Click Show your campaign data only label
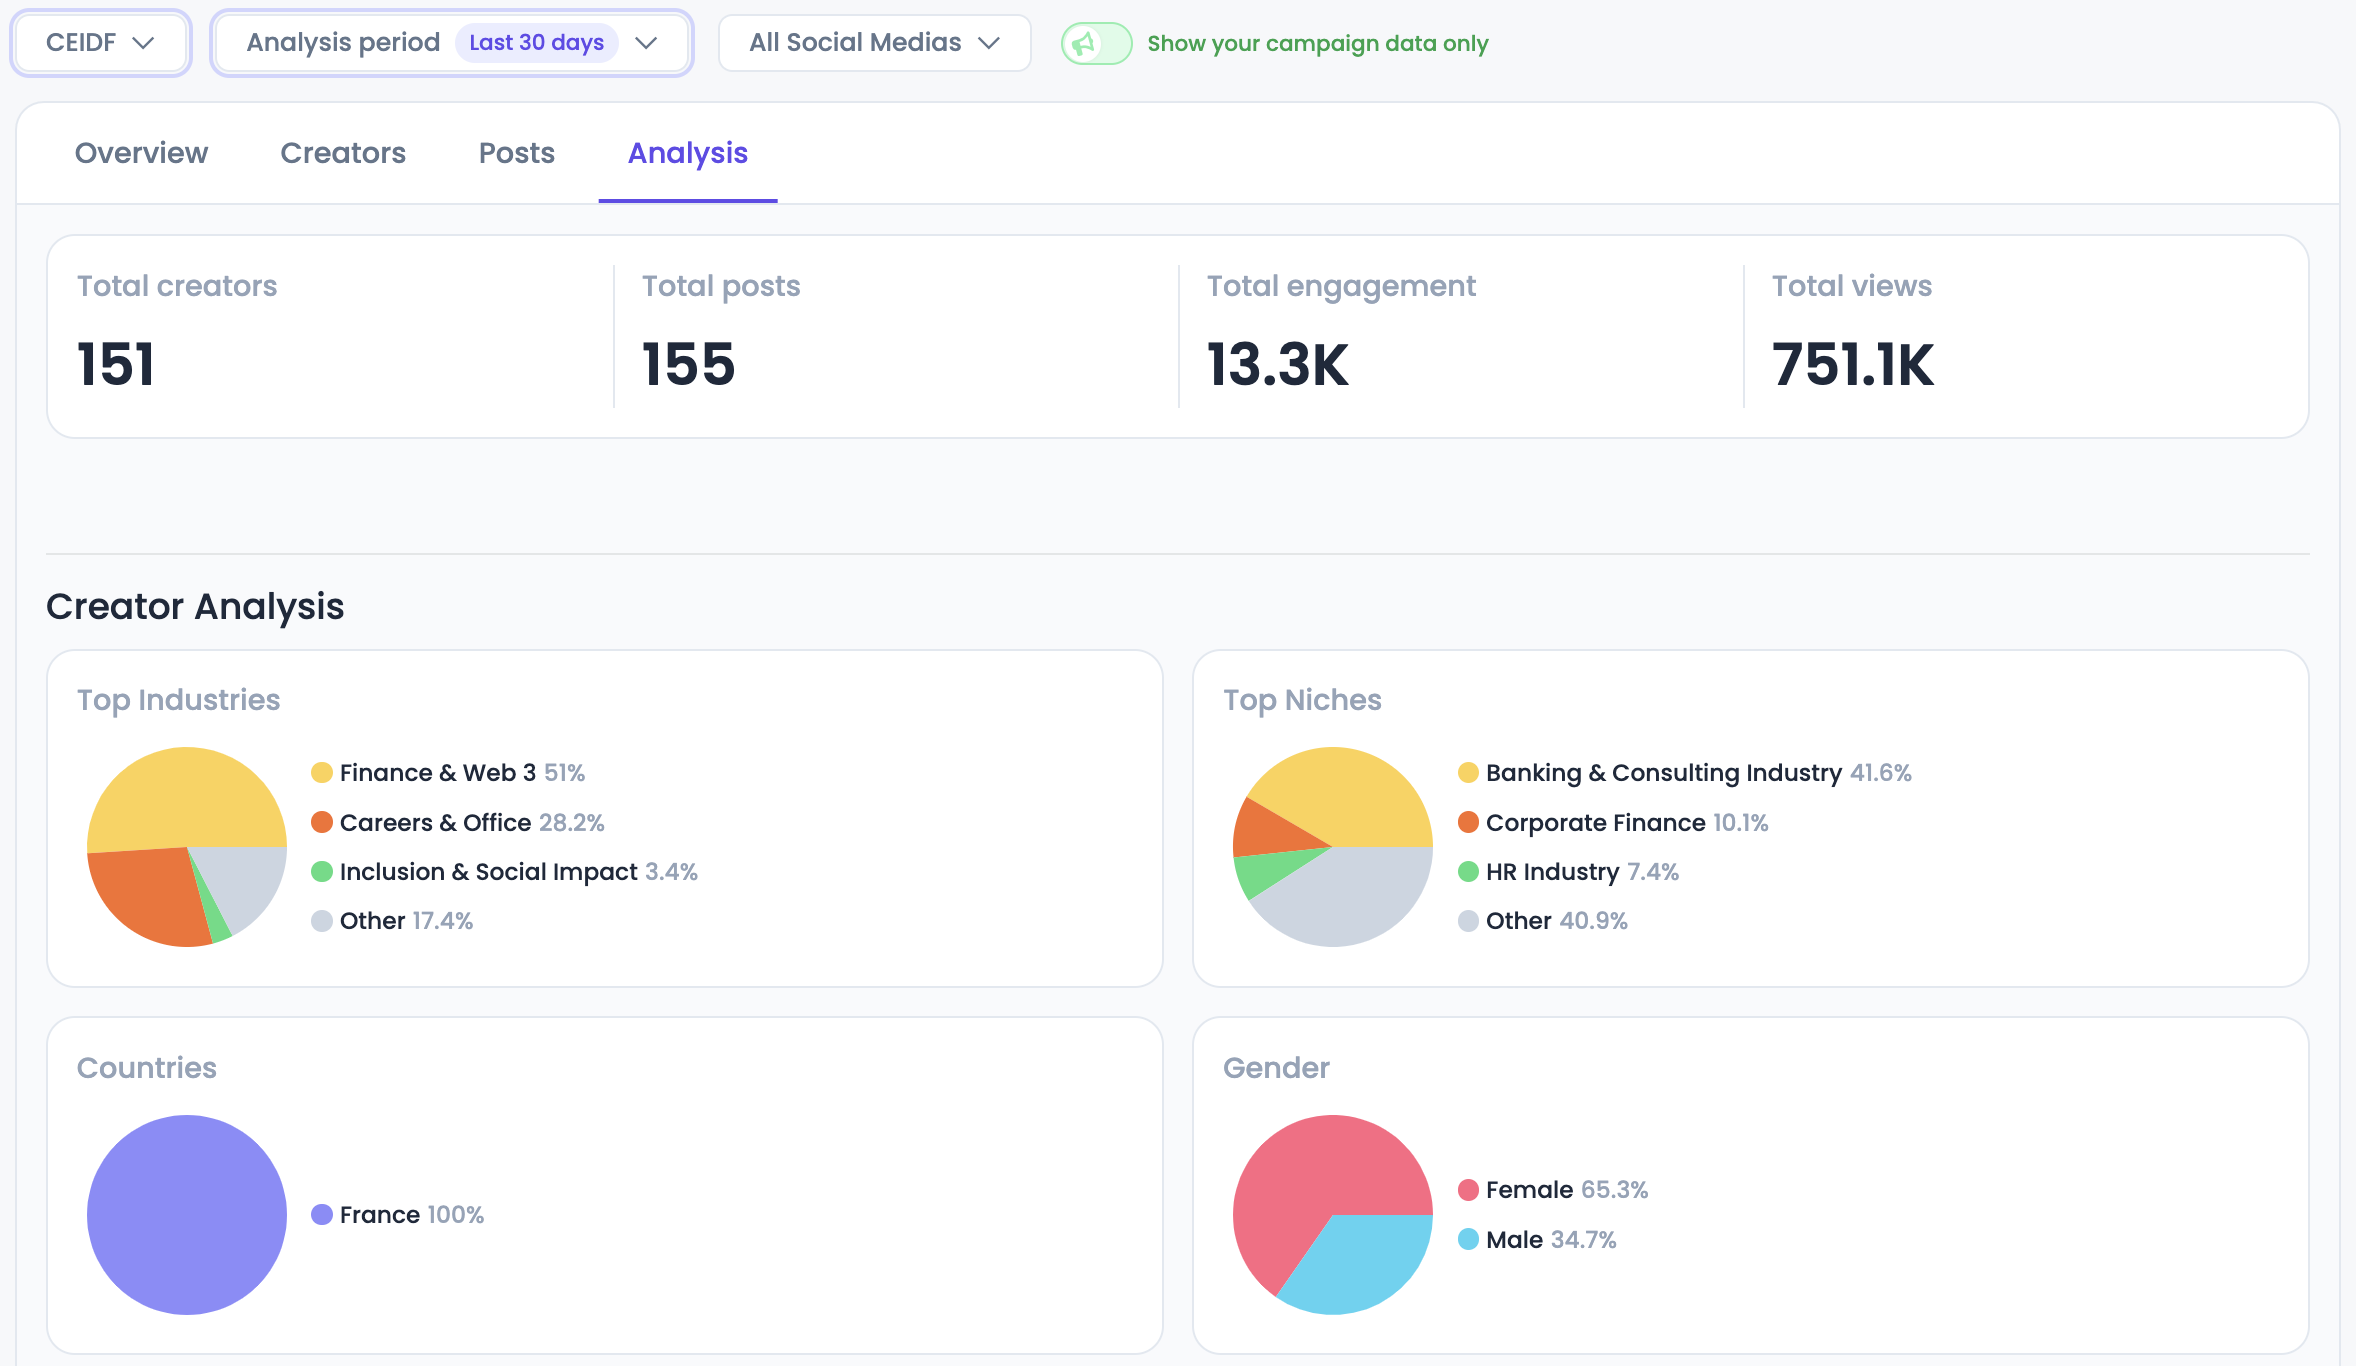This screenshot has width=2356, height=1366. tap(1317, 44)
